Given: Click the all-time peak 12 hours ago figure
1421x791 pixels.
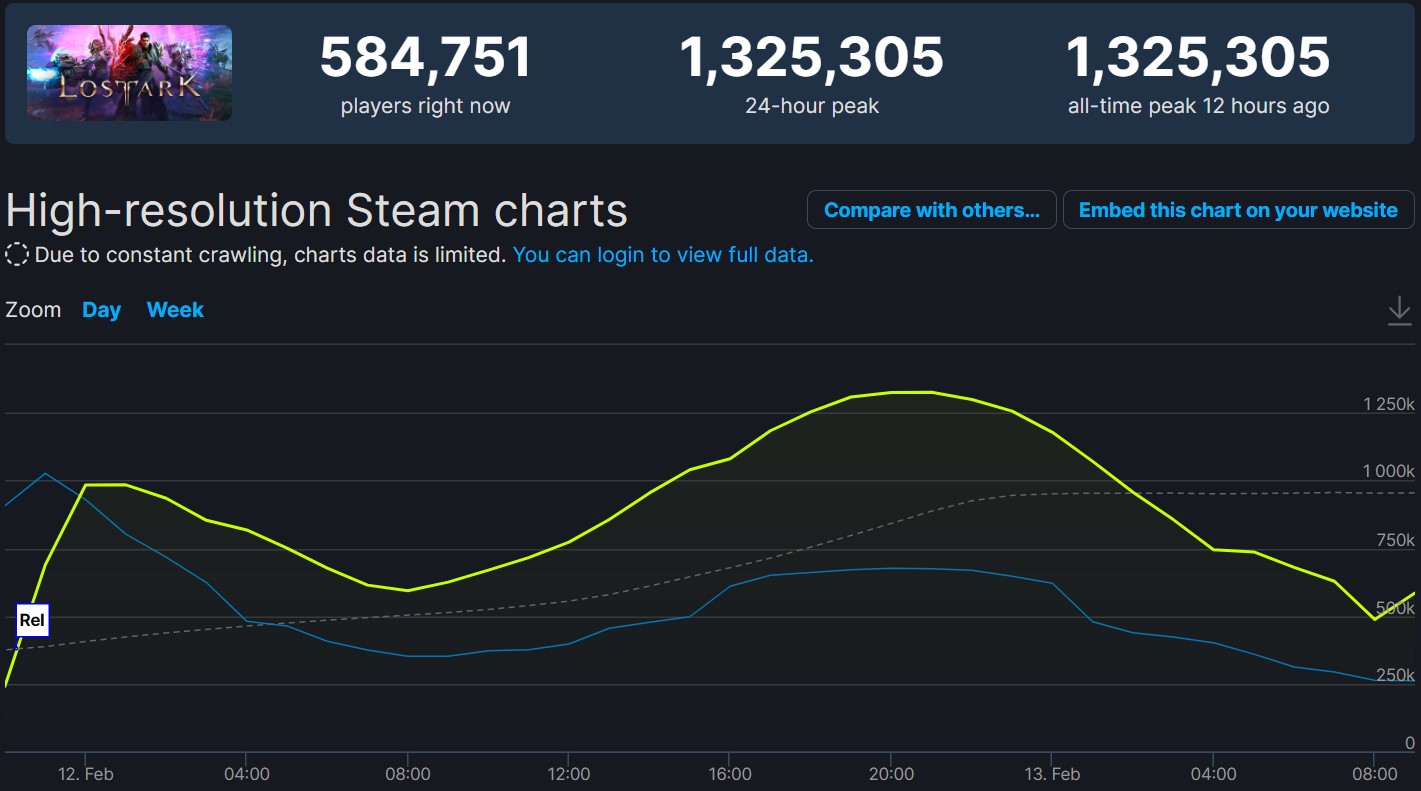Looking at the screenshot, I should pyautogui.click(x=1198, y=58).
